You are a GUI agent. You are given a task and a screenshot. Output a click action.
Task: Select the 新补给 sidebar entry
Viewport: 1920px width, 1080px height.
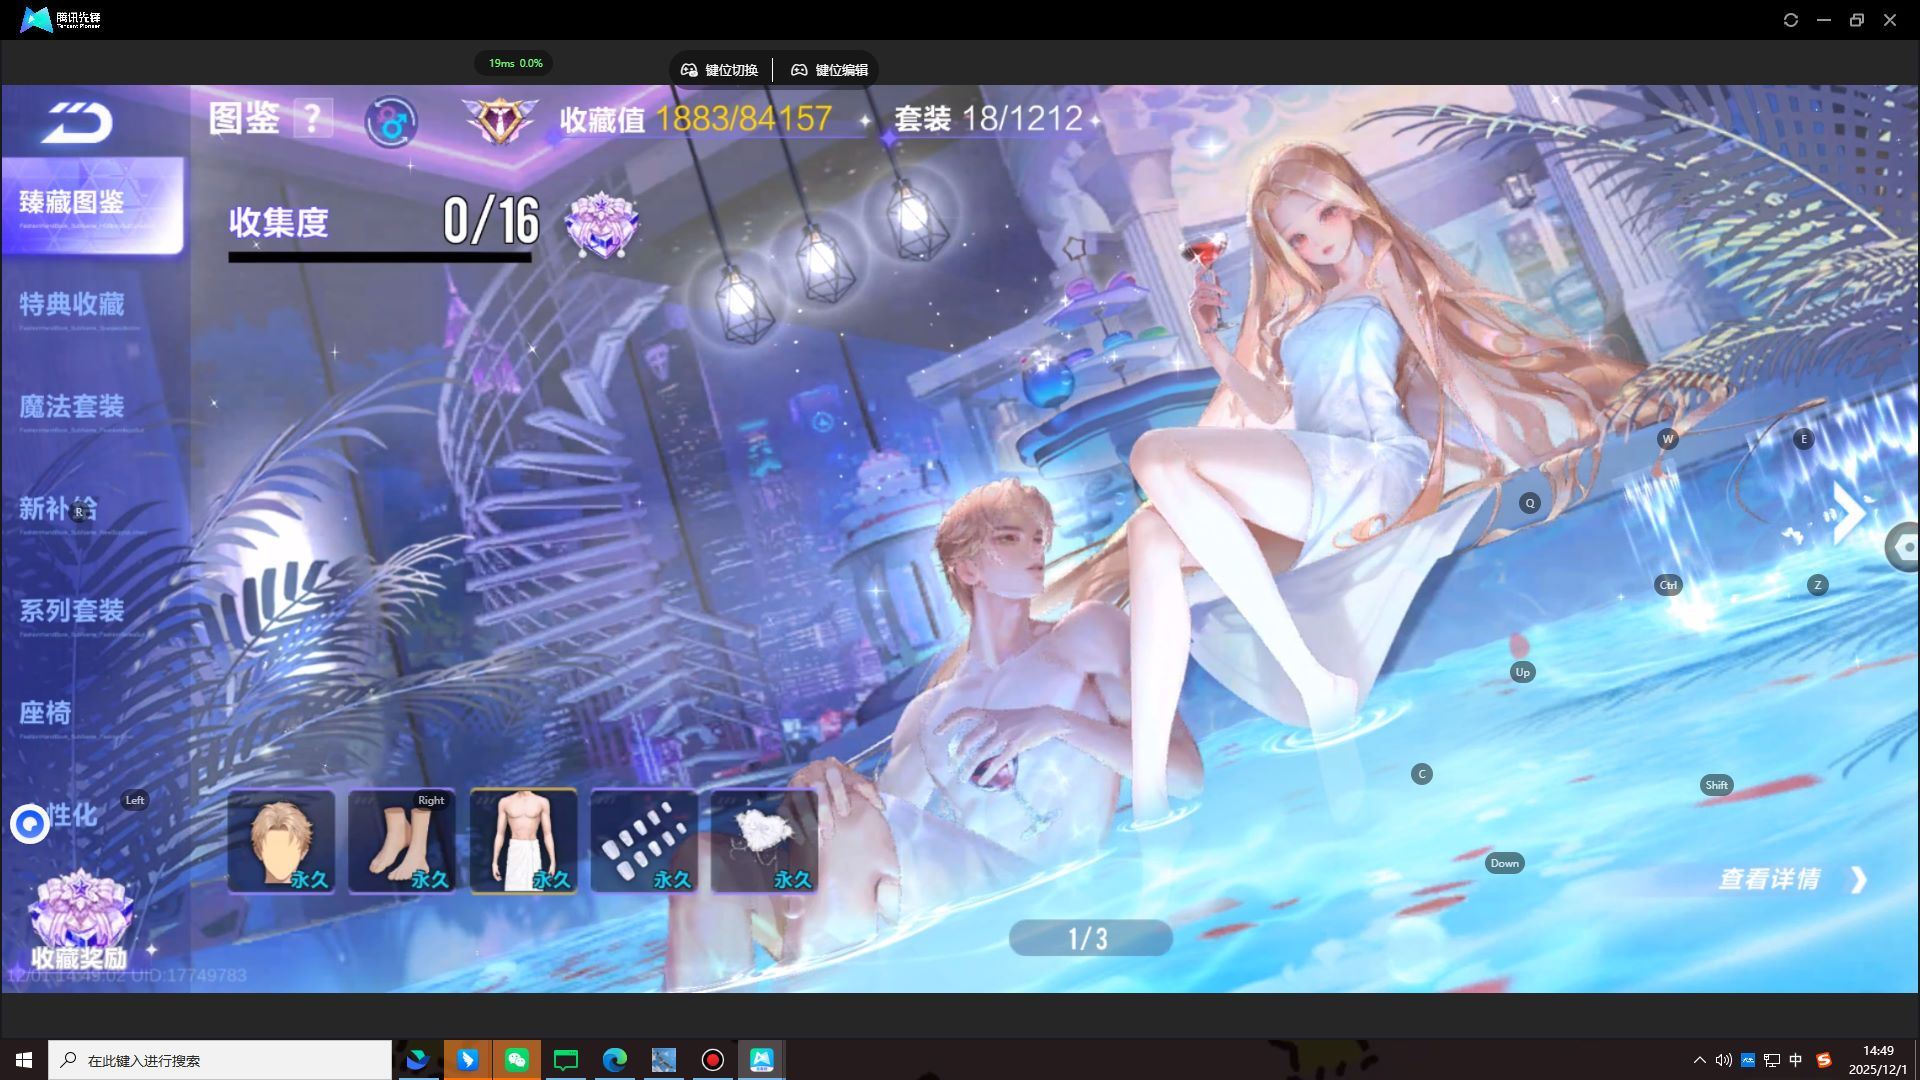62,510
